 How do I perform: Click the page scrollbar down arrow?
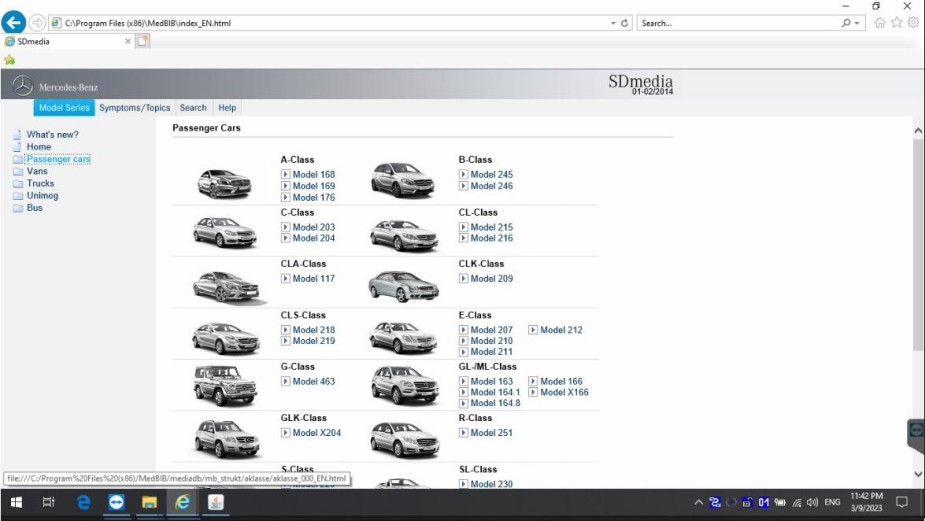tap(918, 474)
